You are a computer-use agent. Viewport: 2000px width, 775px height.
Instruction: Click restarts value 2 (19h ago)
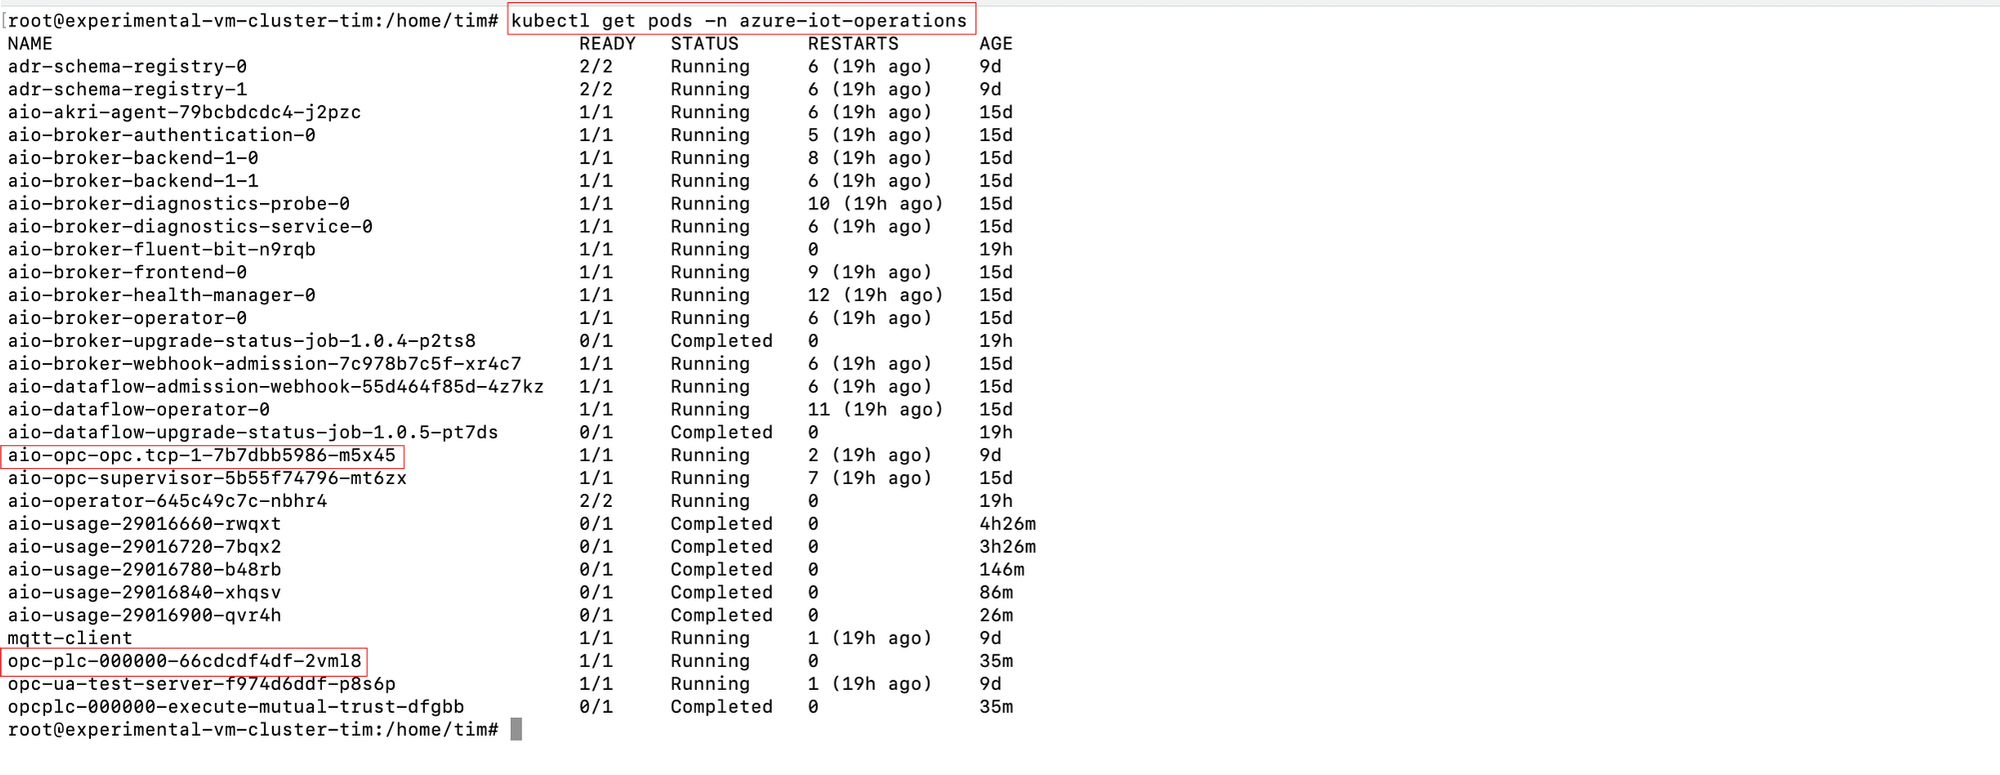870,456
